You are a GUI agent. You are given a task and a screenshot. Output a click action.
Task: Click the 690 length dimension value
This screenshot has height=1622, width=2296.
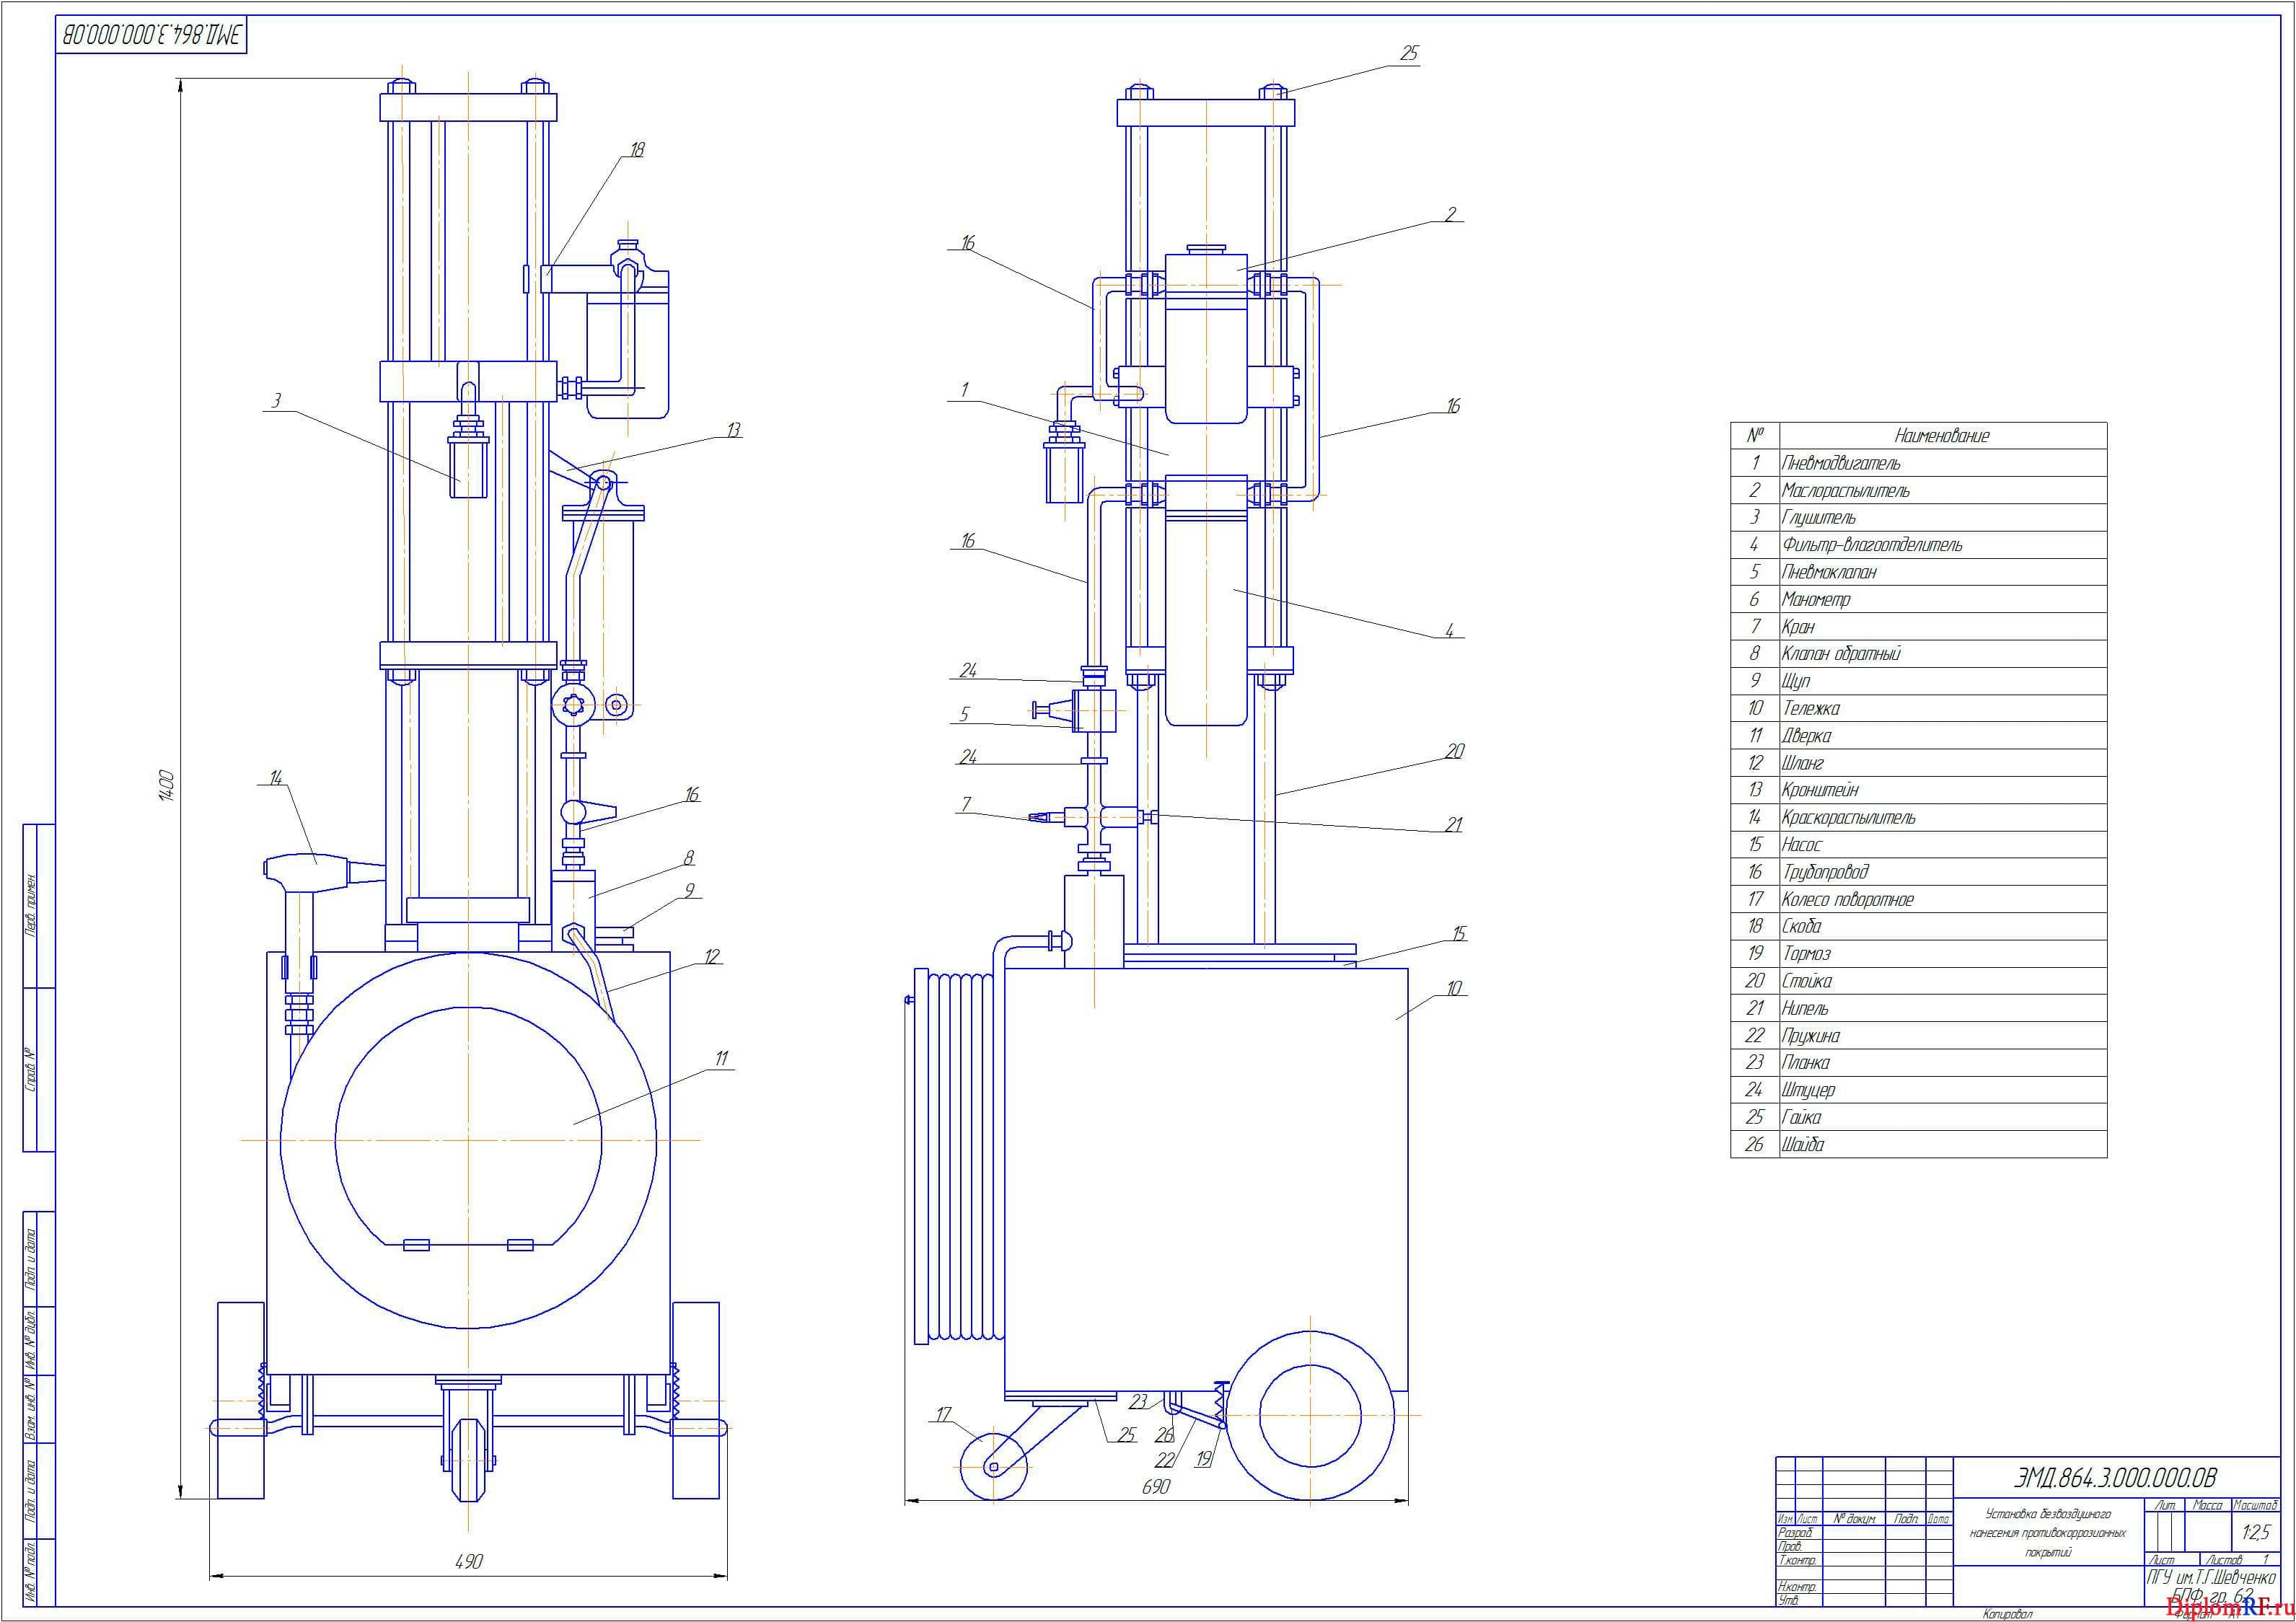pos(1156,1487)
